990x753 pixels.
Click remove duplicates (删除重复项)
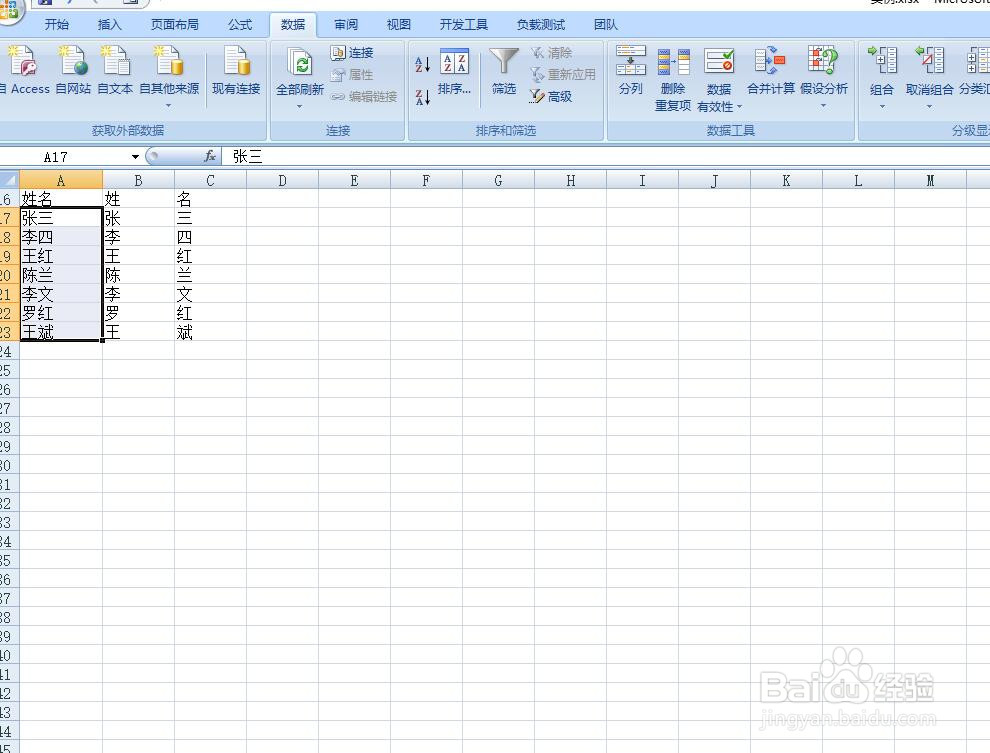(672, 79)
